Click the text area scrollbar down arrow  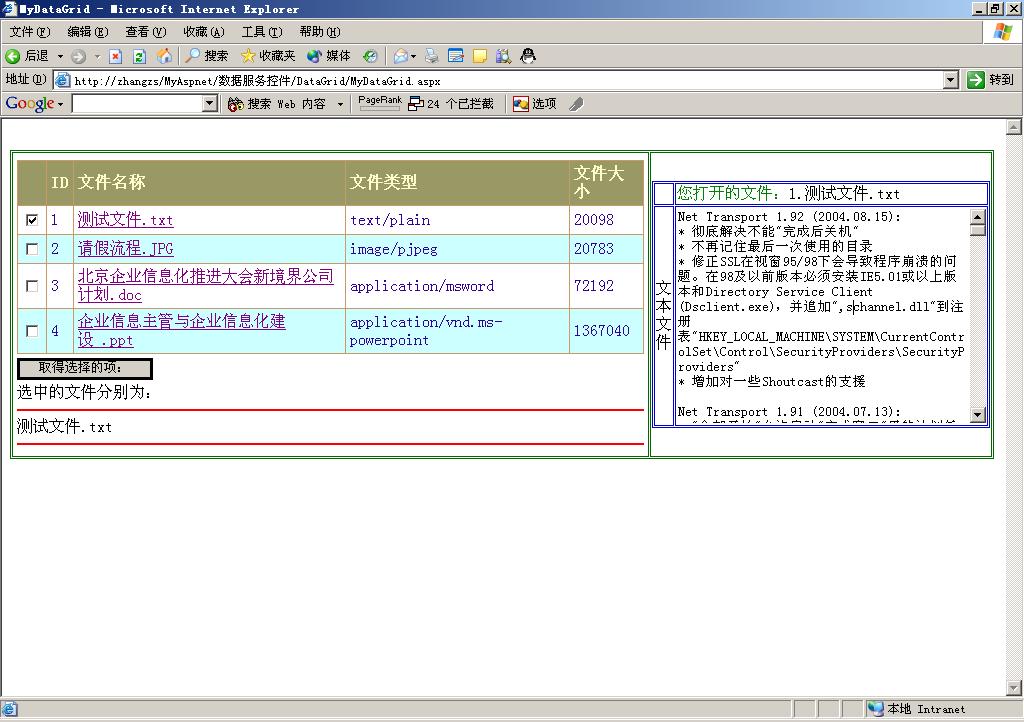978,415
